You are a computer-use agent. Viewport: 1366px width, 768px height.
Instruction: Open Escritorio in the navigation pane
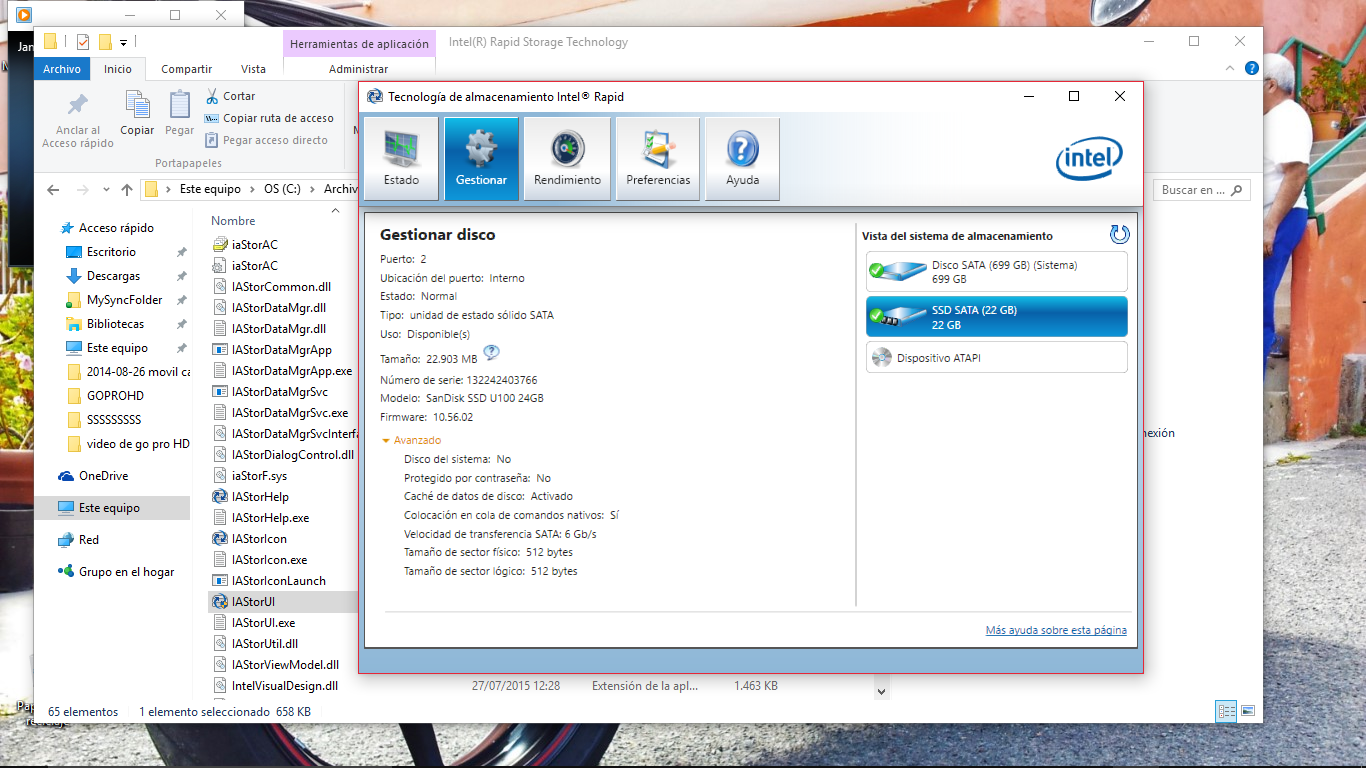tap(111, 252)
